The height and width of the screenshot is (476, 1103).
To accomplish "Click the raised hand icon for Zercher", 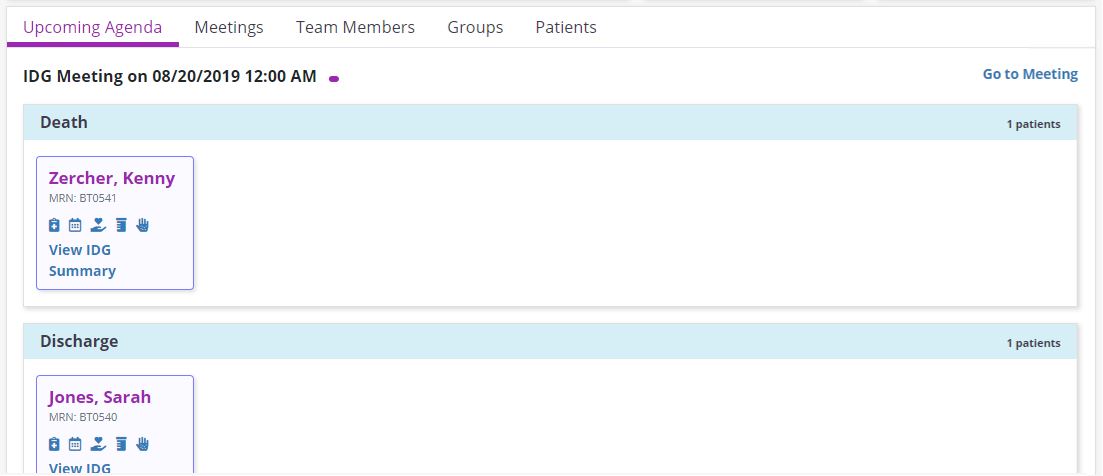I will (142, 225).
